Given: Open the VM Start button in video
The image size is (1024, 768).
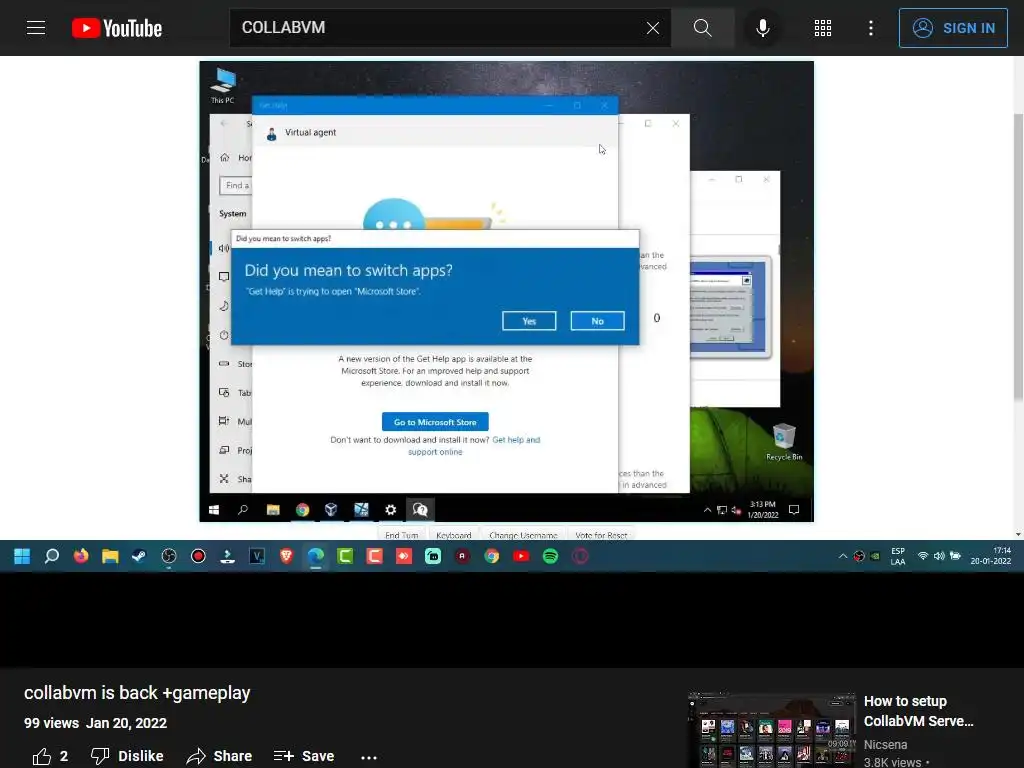Looking at the screenshot, I should [214, 509].
